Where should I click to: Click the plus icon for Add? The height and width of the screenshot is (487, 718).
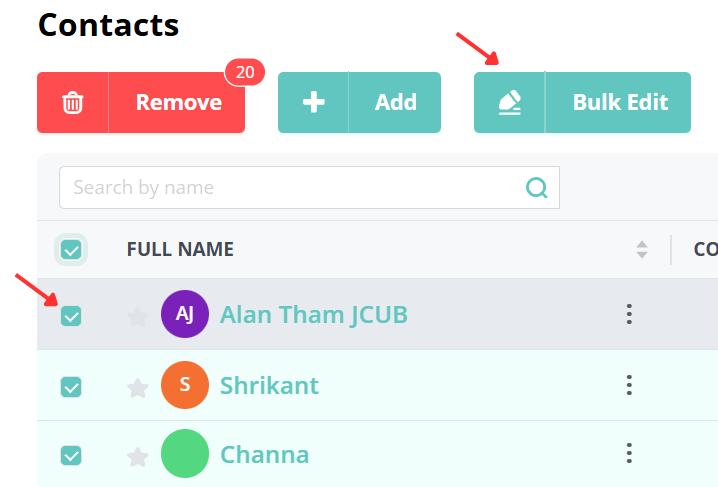313,103
